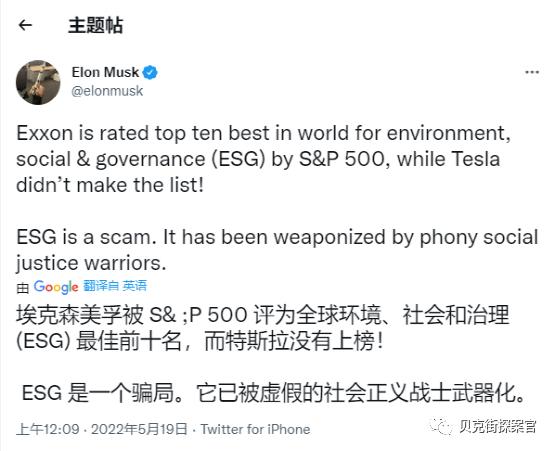This screenshot has width=554, height=451.
Task: Click the 由 label before Google
Action: pos(23,288)
